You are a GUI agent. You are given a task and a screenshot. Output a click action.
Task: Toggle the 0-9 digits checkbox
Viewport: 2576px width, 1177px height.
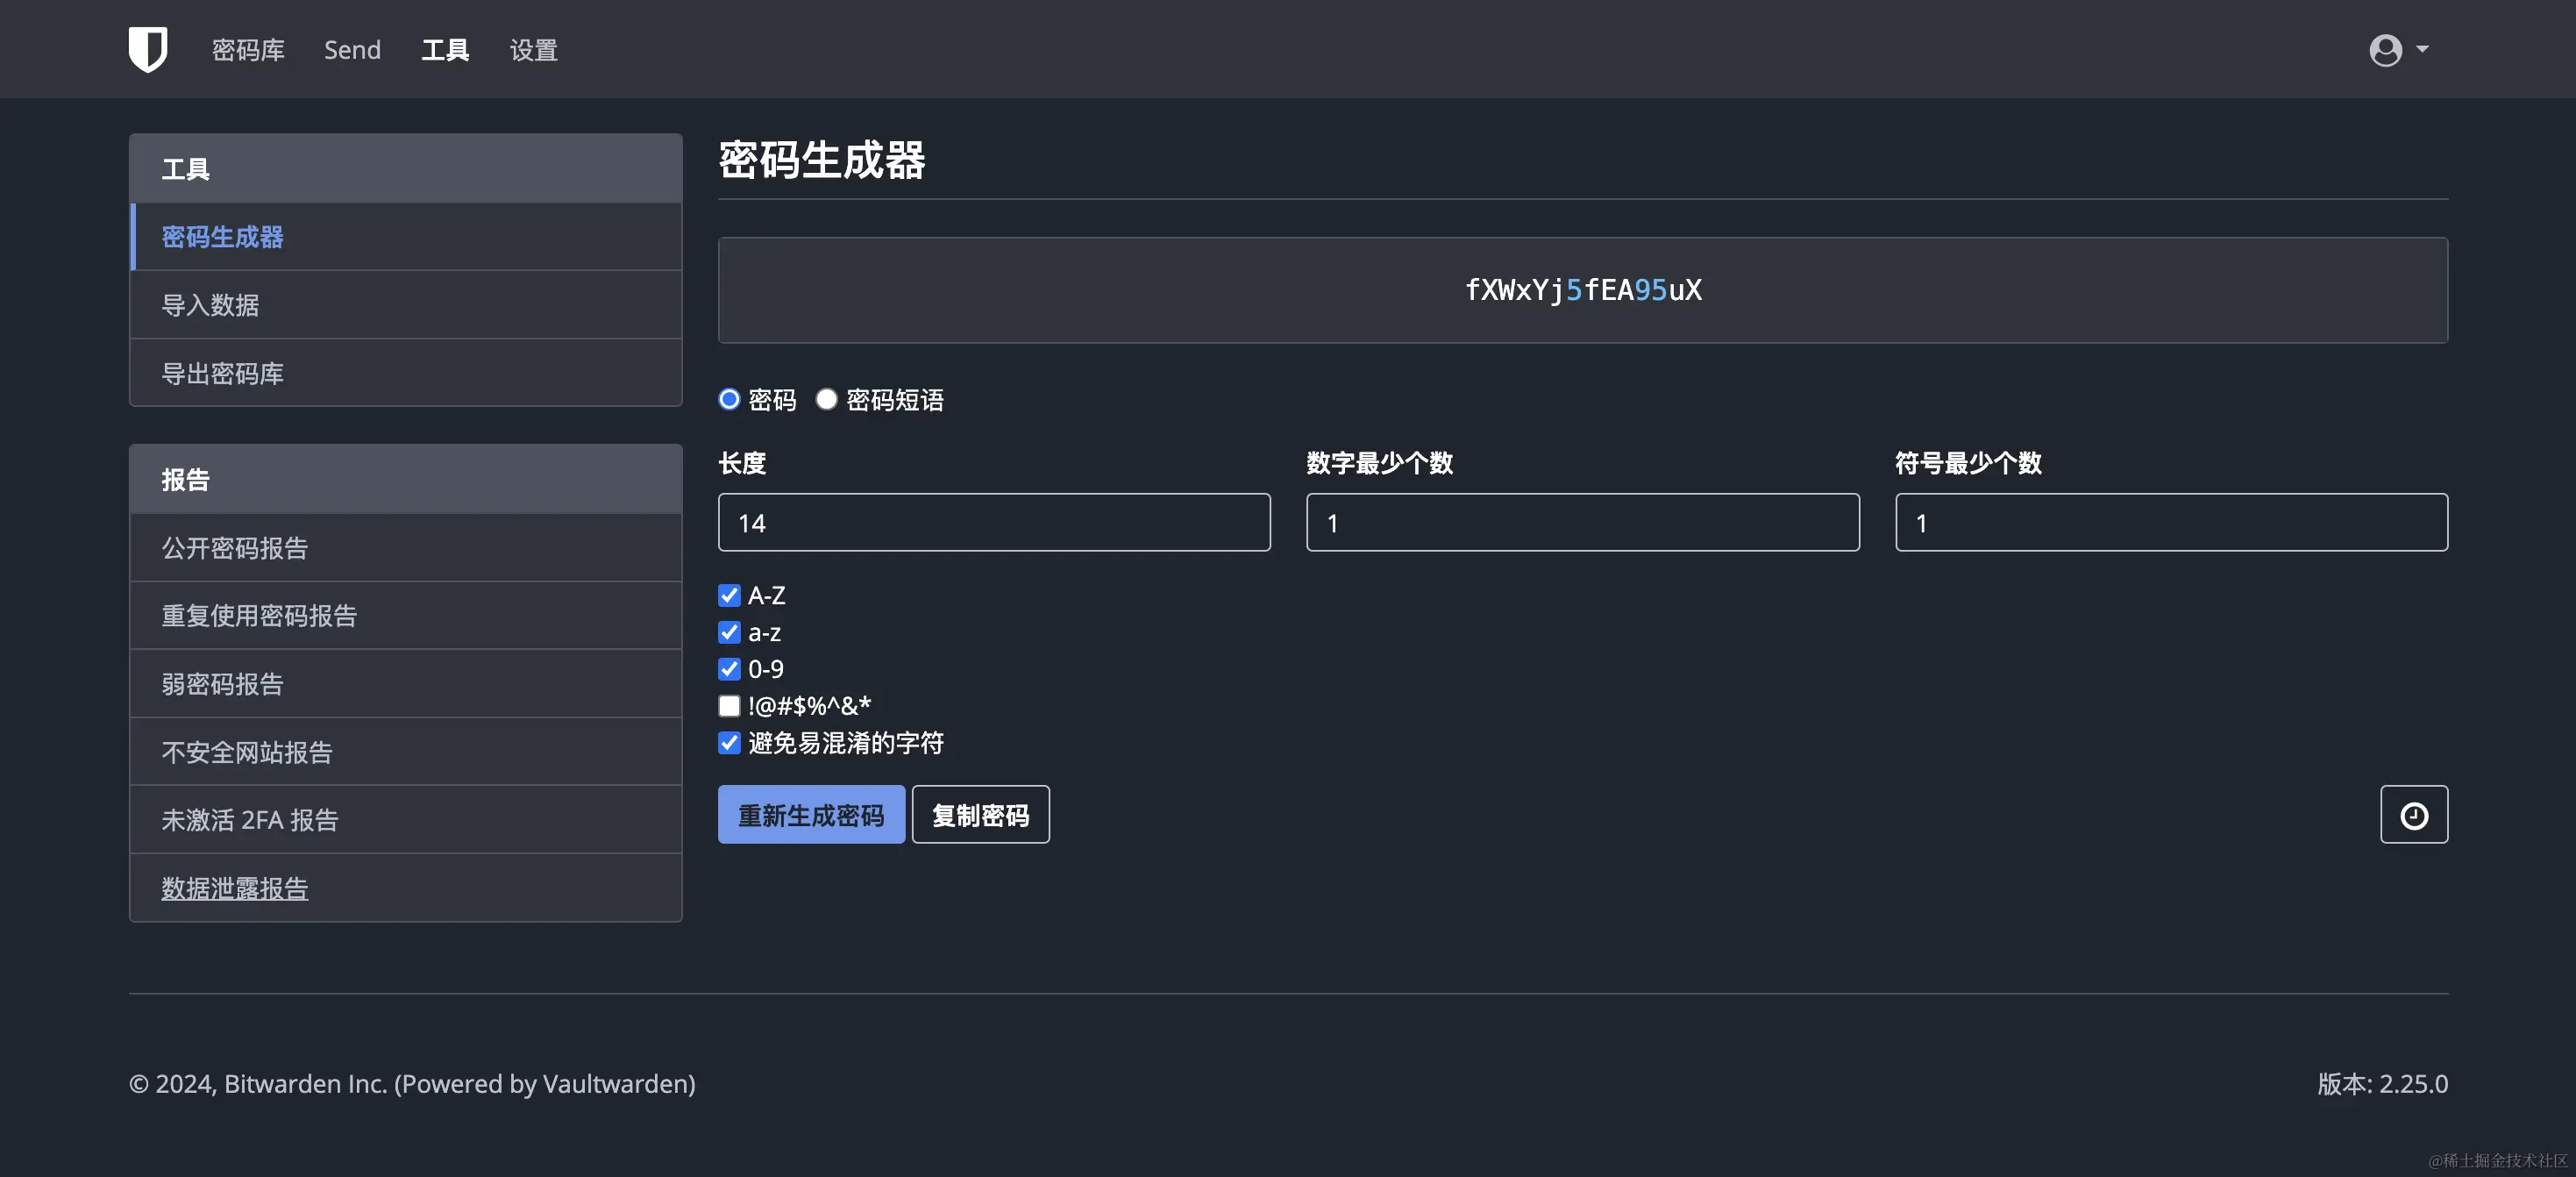729,669
